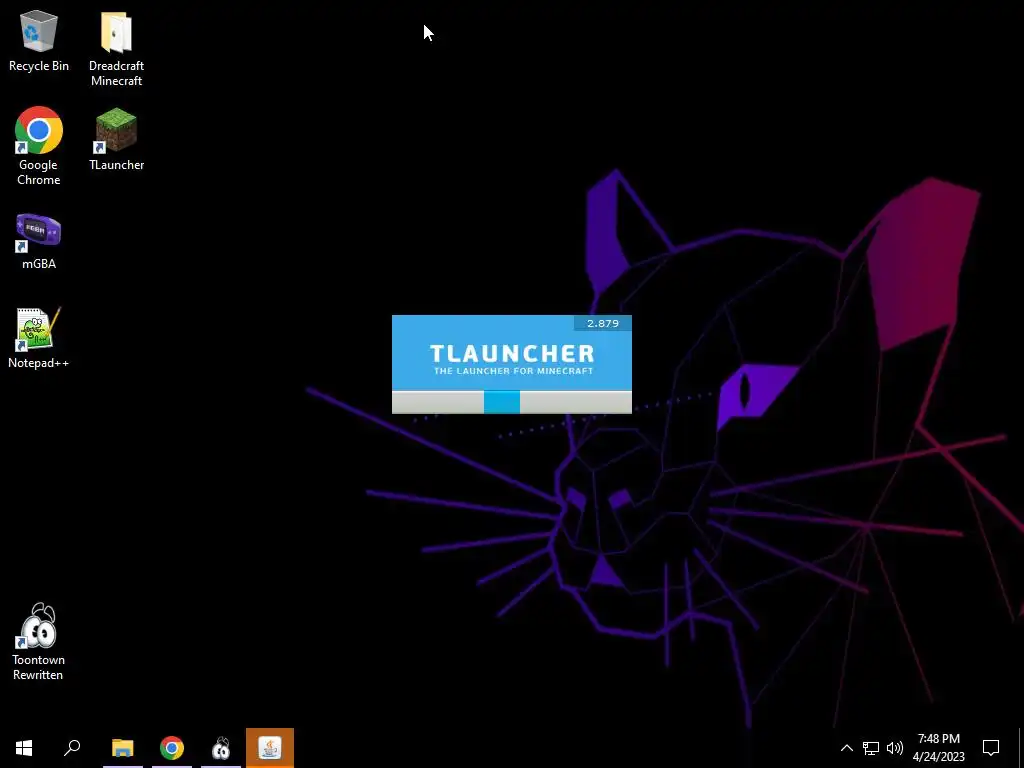Switch to Chrome in the taskbar
This screenshot has height=768, width=1024.
[172, 748]
